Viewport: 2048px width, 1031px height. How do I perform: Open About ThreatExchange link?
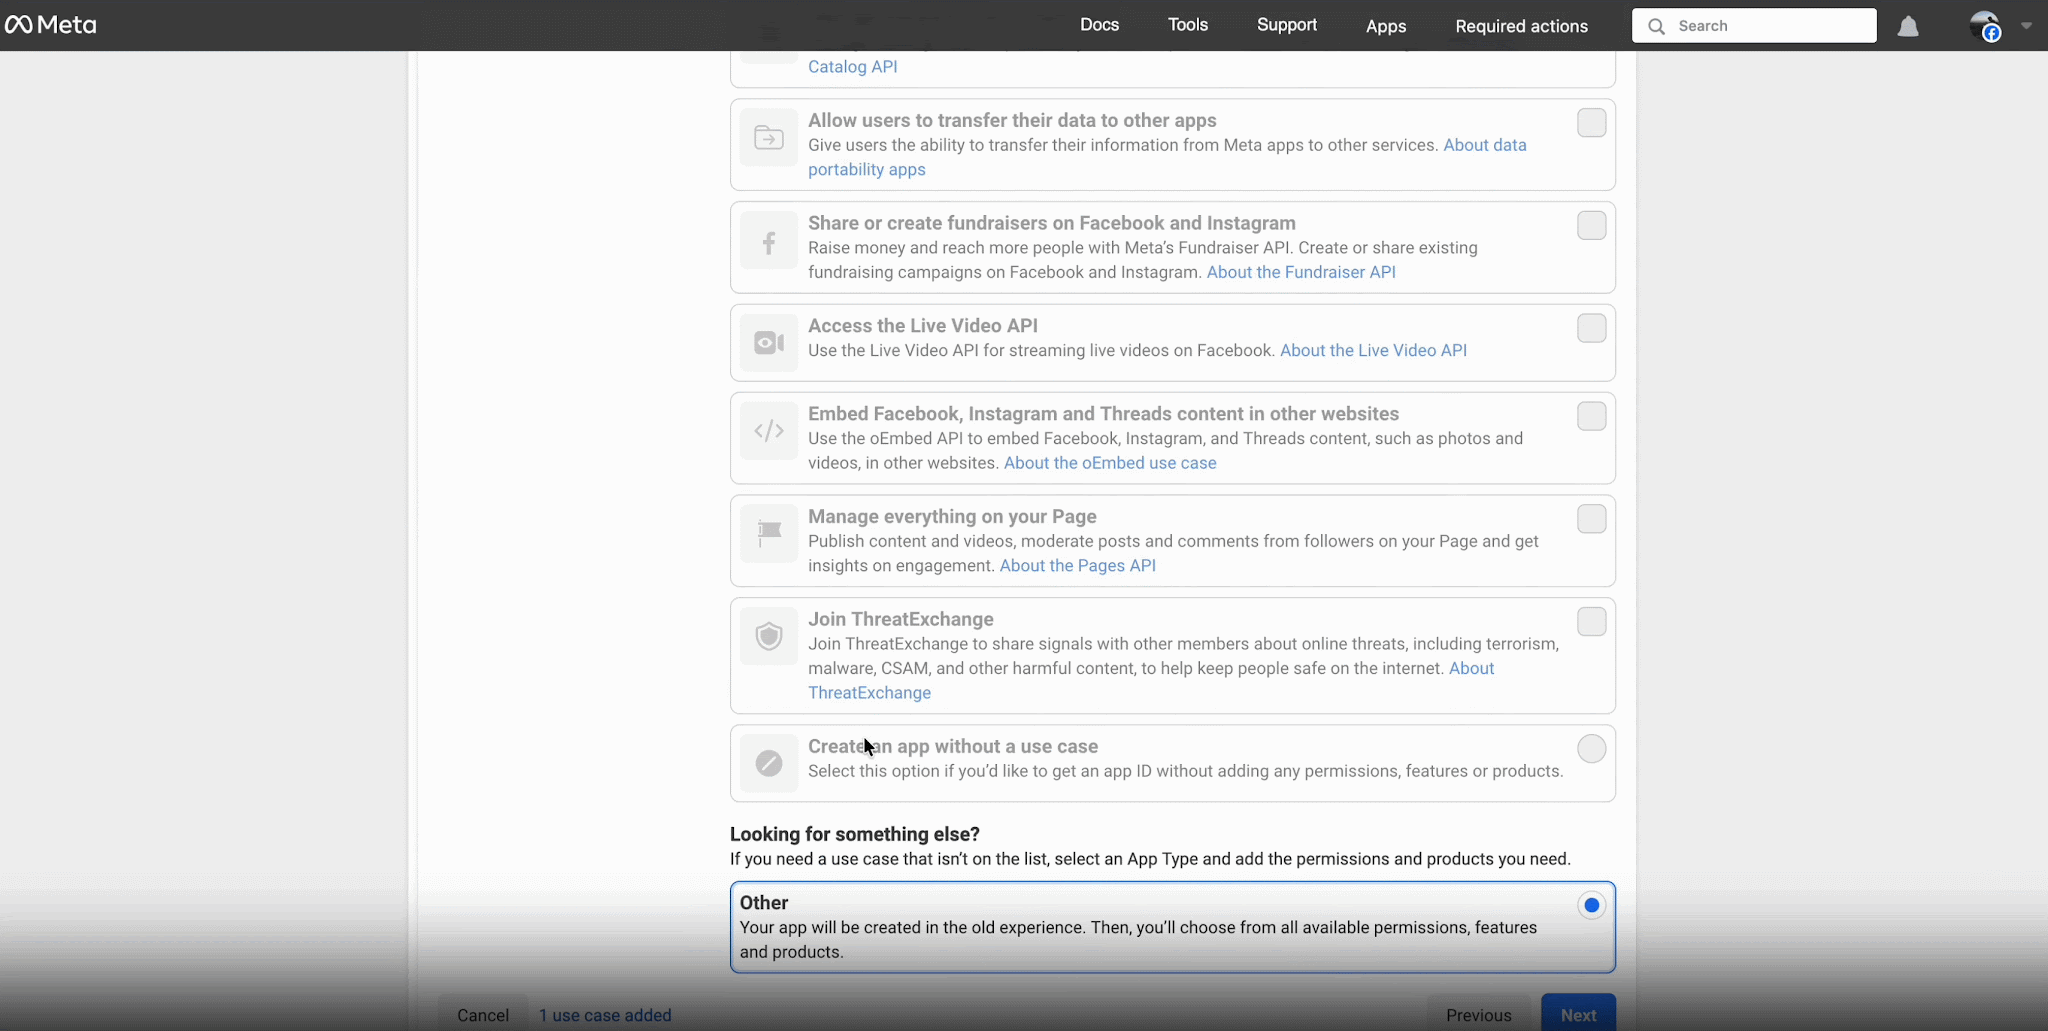(1151, 681)
